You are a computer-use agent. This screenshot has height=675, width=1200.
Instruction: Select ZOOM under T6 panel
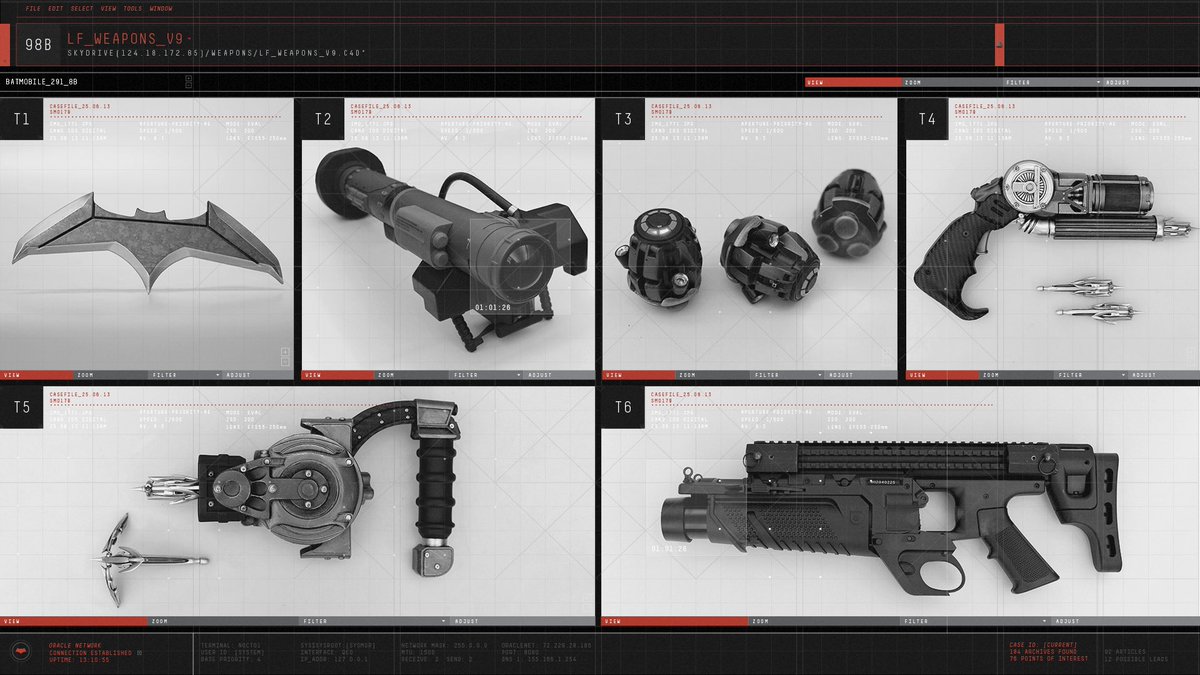click(824, 621)
